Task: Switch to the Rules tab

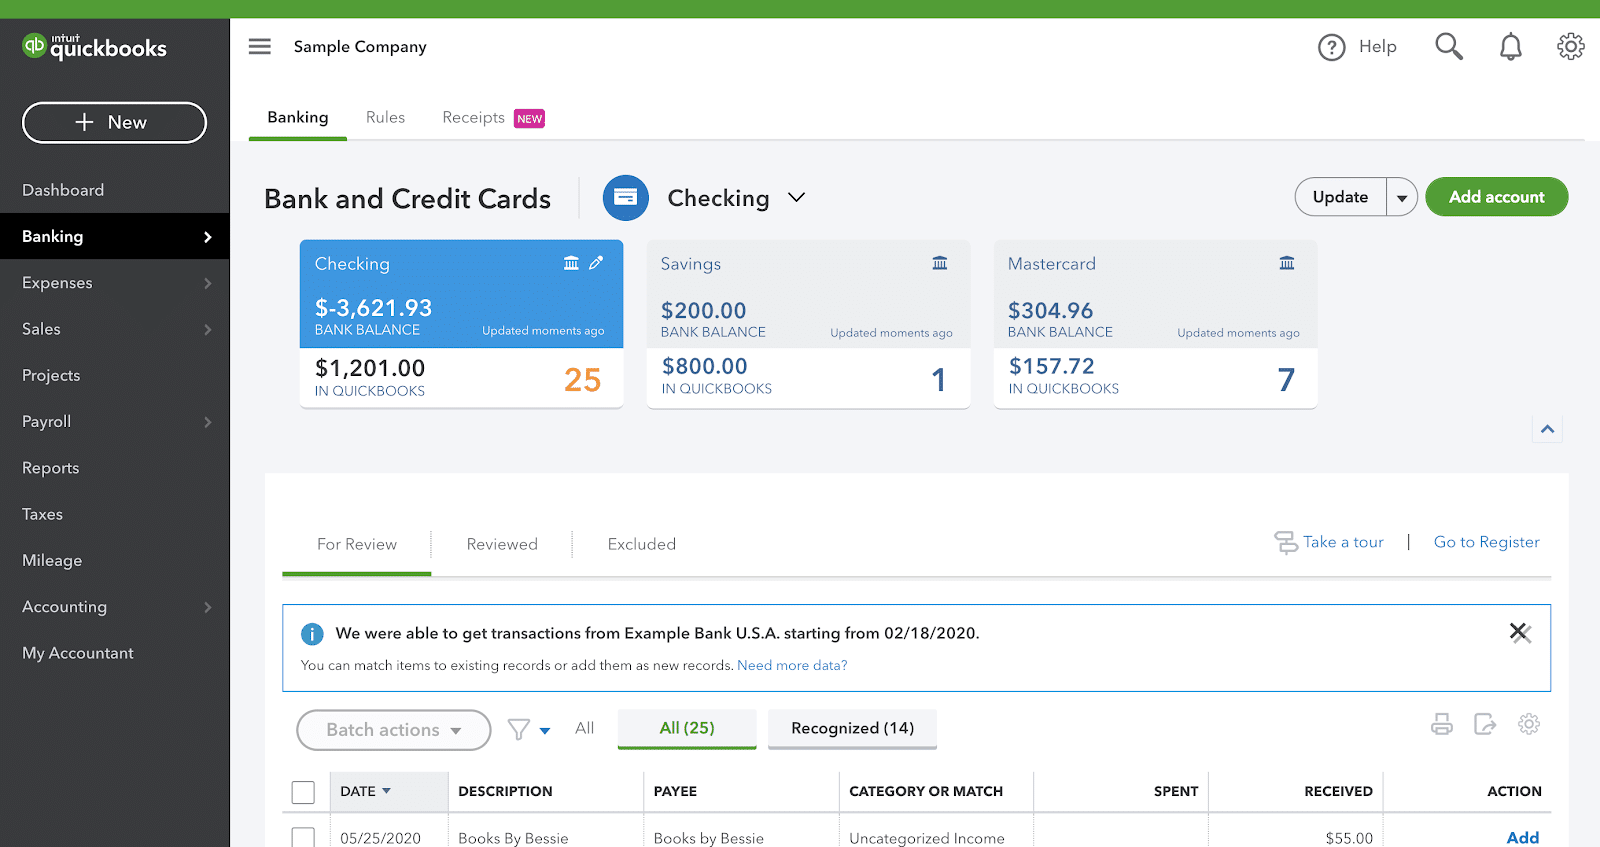Action: point(385,117)
